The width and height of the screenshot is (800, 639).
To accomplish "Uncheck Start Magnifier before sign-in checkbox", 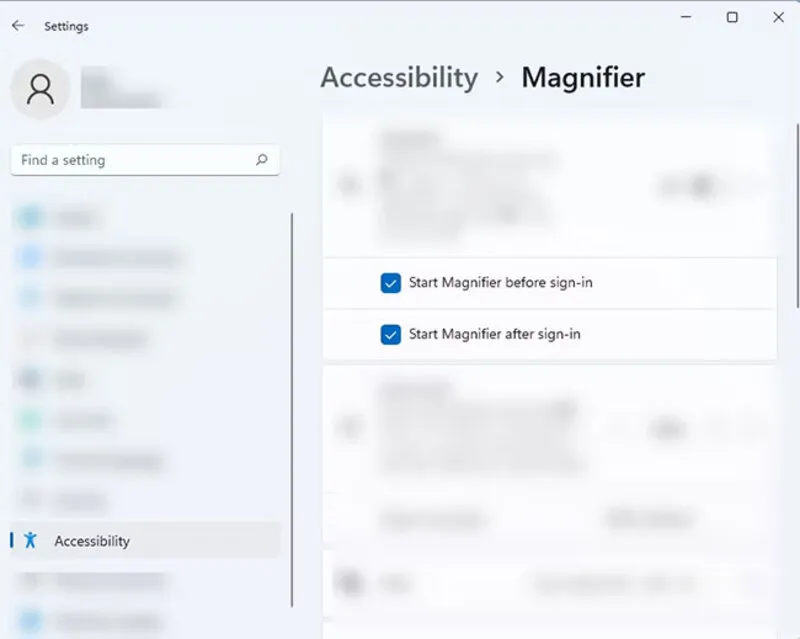I will click(x=391, y=283).
